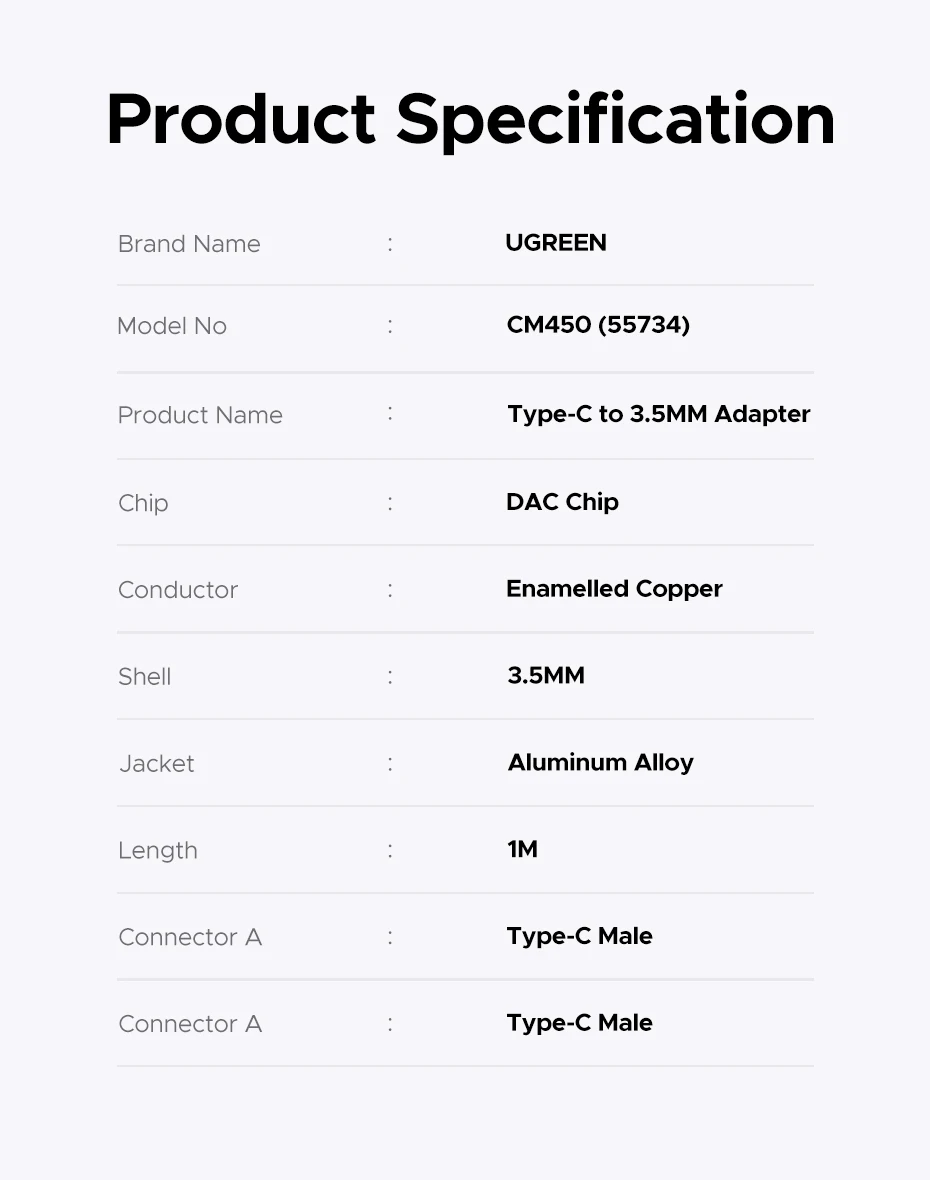The height and width of the screenshot is (1180, 930).
Task: Select the Brand Name label
Action: (189, 244)
